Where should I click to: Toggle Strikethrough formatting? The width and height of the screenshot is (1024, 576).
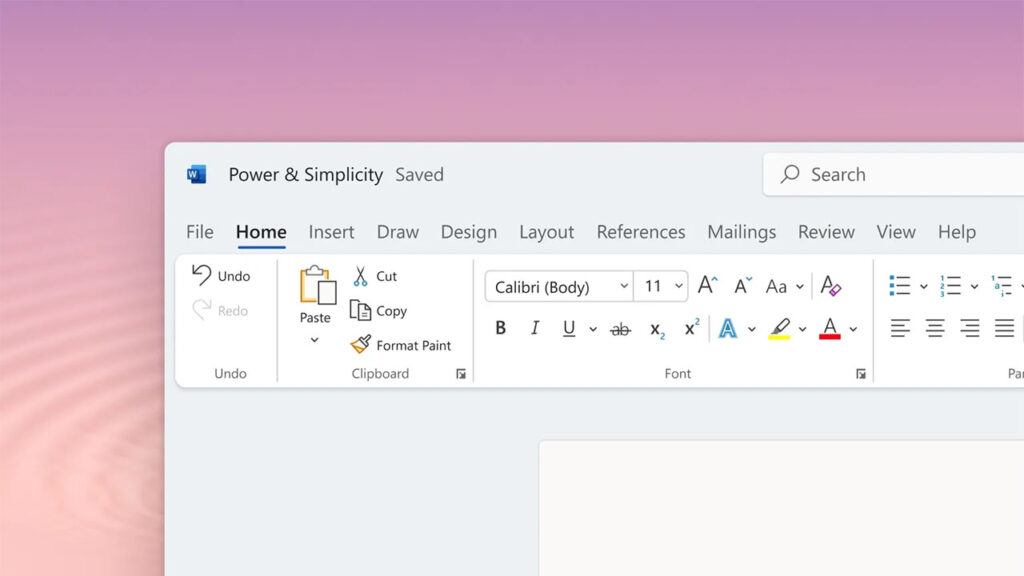(x=621, y=329)
